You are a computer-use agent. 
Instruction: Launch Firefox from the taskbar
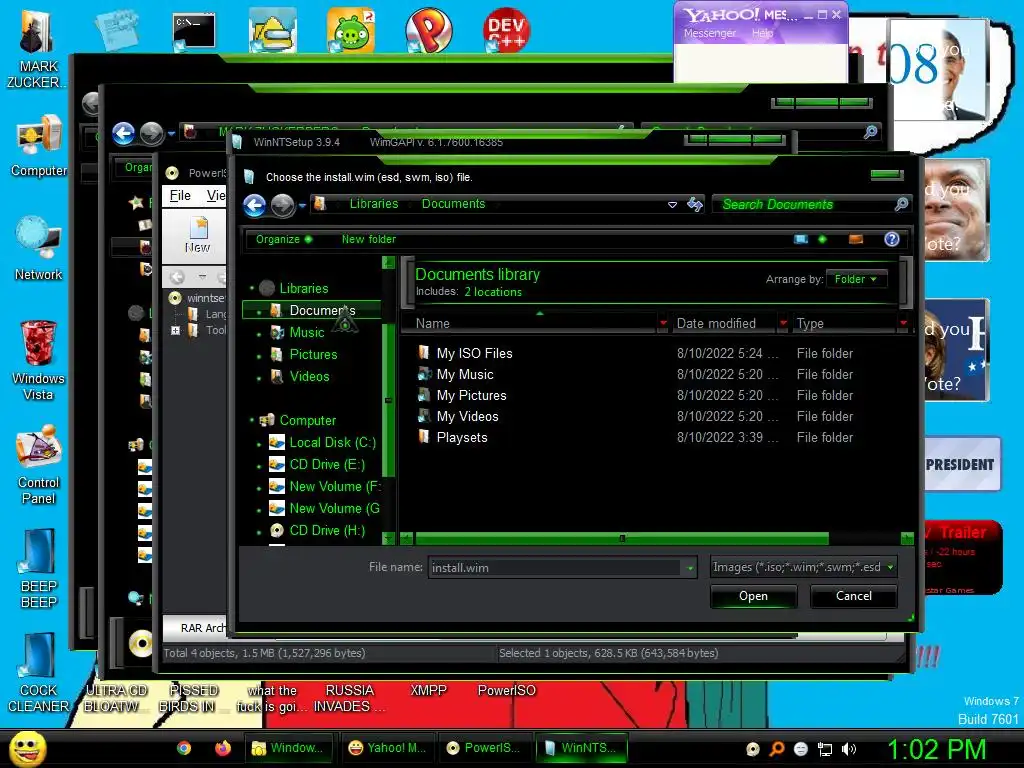[x=223, y=748]
